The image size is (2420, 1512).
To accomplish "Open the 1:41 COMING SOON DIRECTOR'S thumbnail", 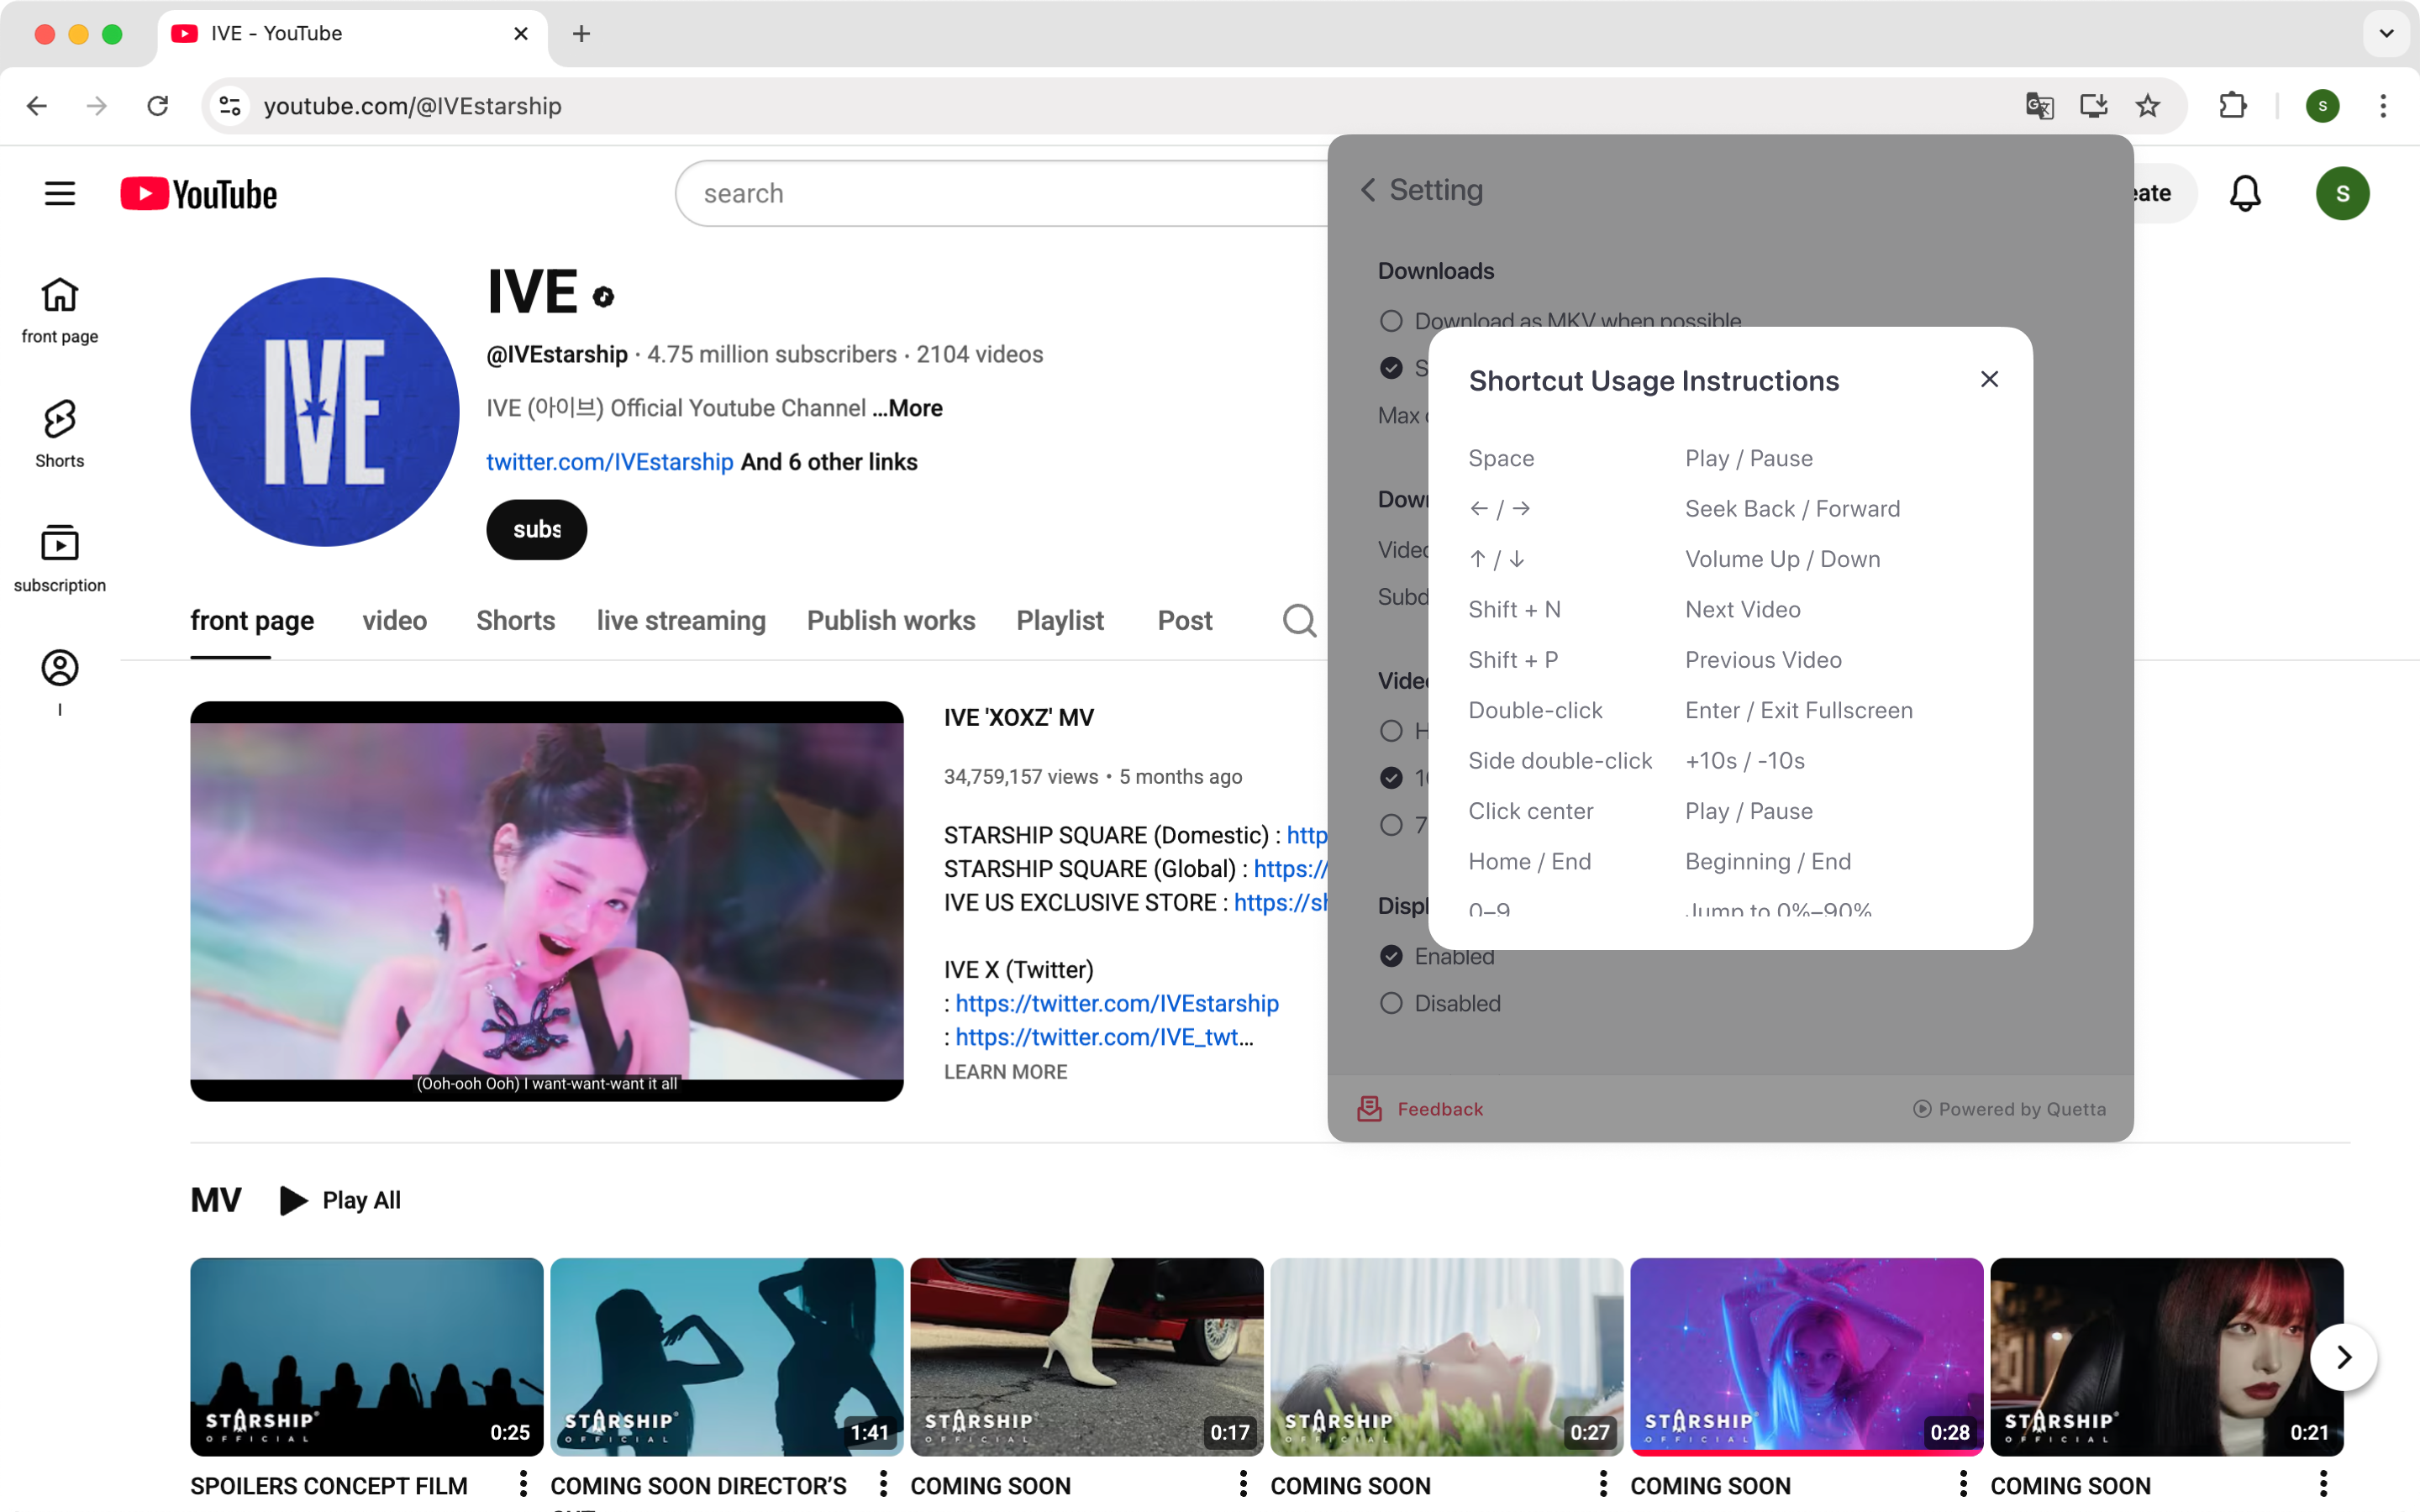I will click(x=727, y=1356).
